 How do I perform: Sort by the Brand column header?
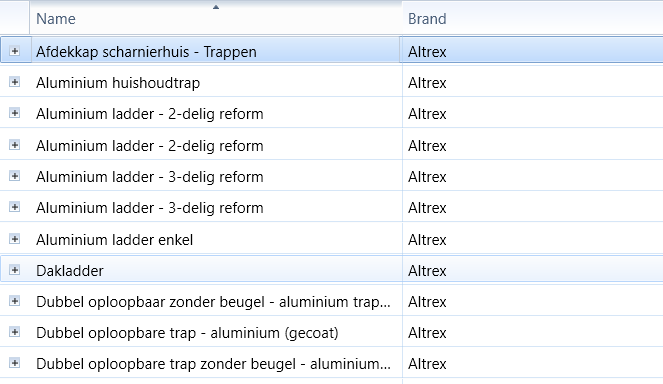pos(532,18)
